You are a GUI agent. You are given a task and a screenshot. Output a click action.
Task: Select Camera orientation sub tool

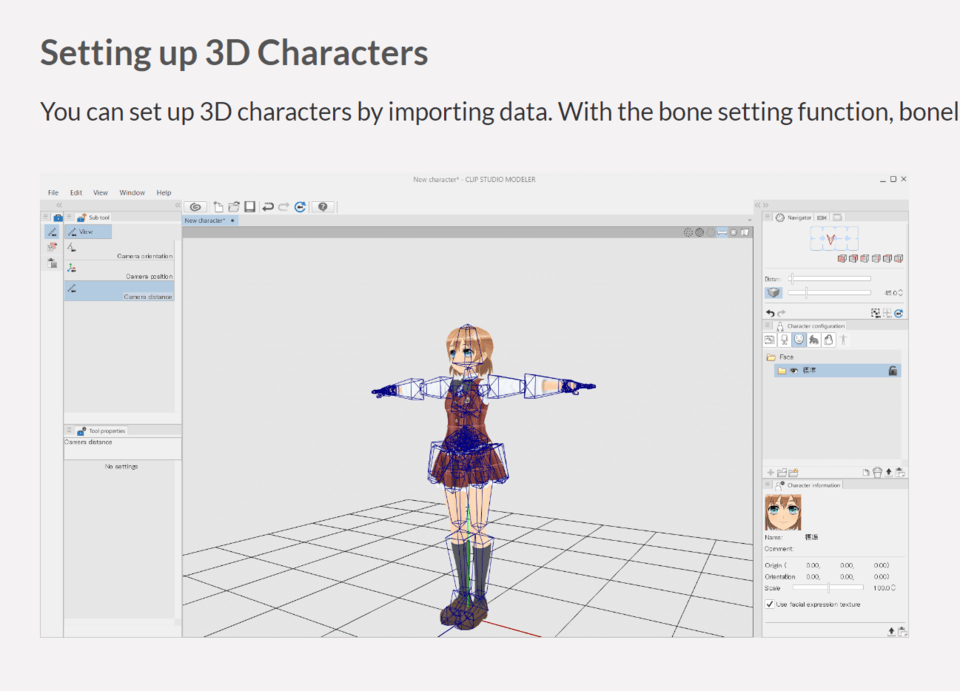point(119,250)
